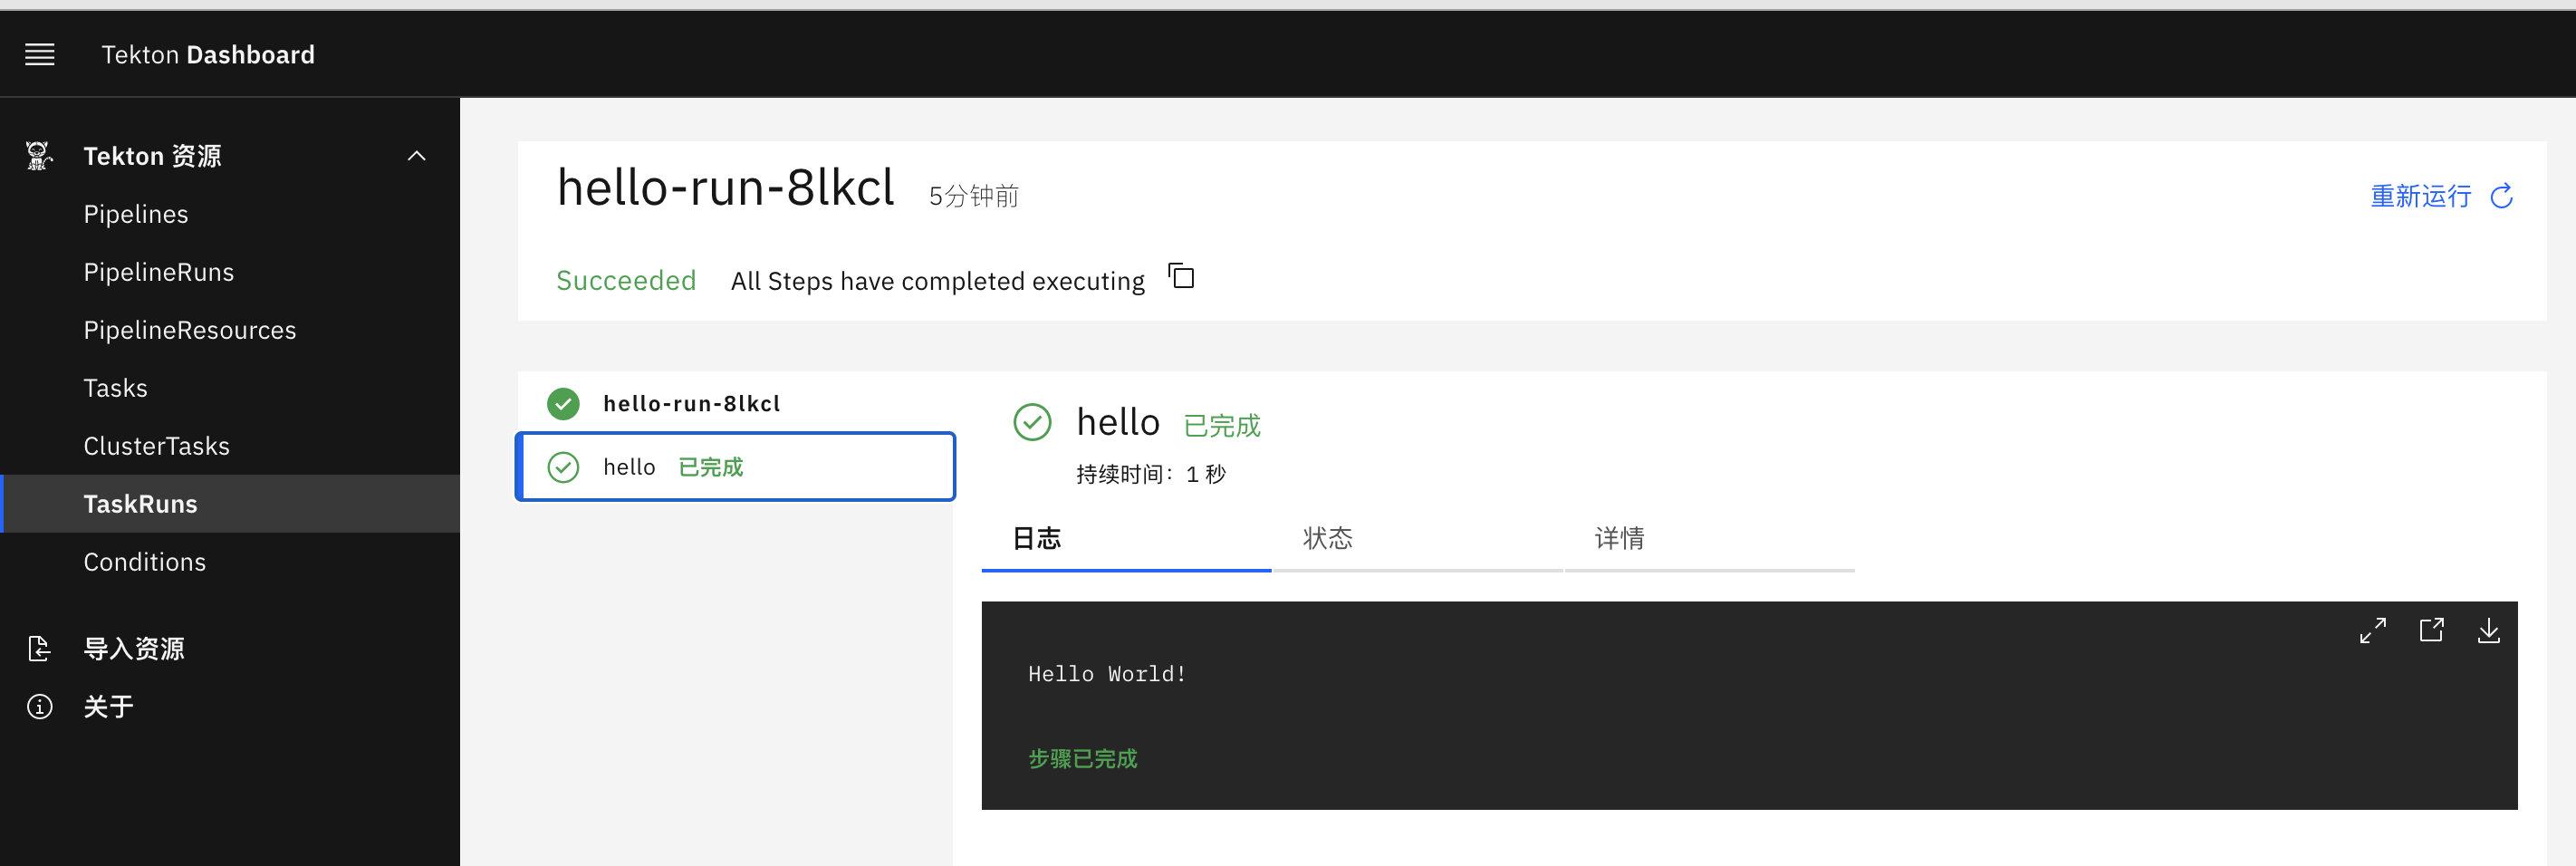Click the Succeeded status text
Screen dimensions: 2576x866
tap(626, 281)
